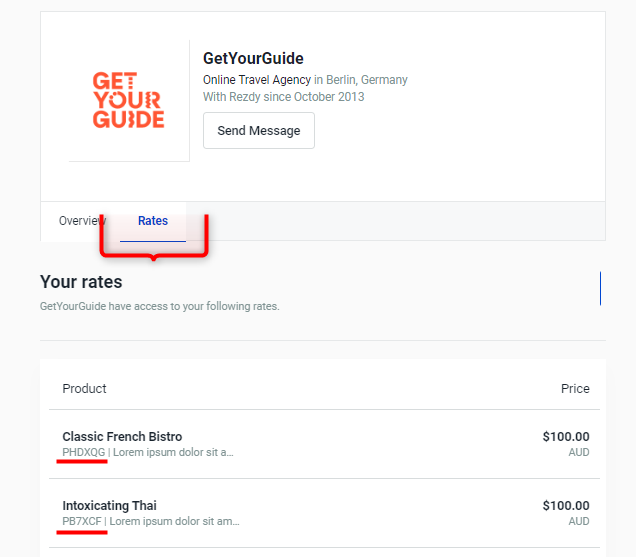Click the Berlin, Germany location text
Image resolution: width=636 pixels, height=557 pixels.
pos(367,80)
